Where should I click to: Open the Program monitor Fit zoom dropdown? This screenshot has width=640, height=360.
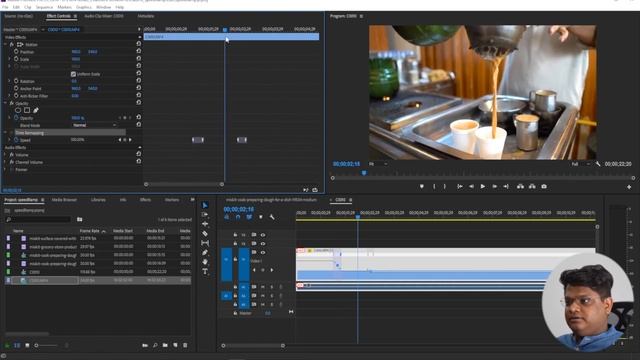(x=378, y=164)
